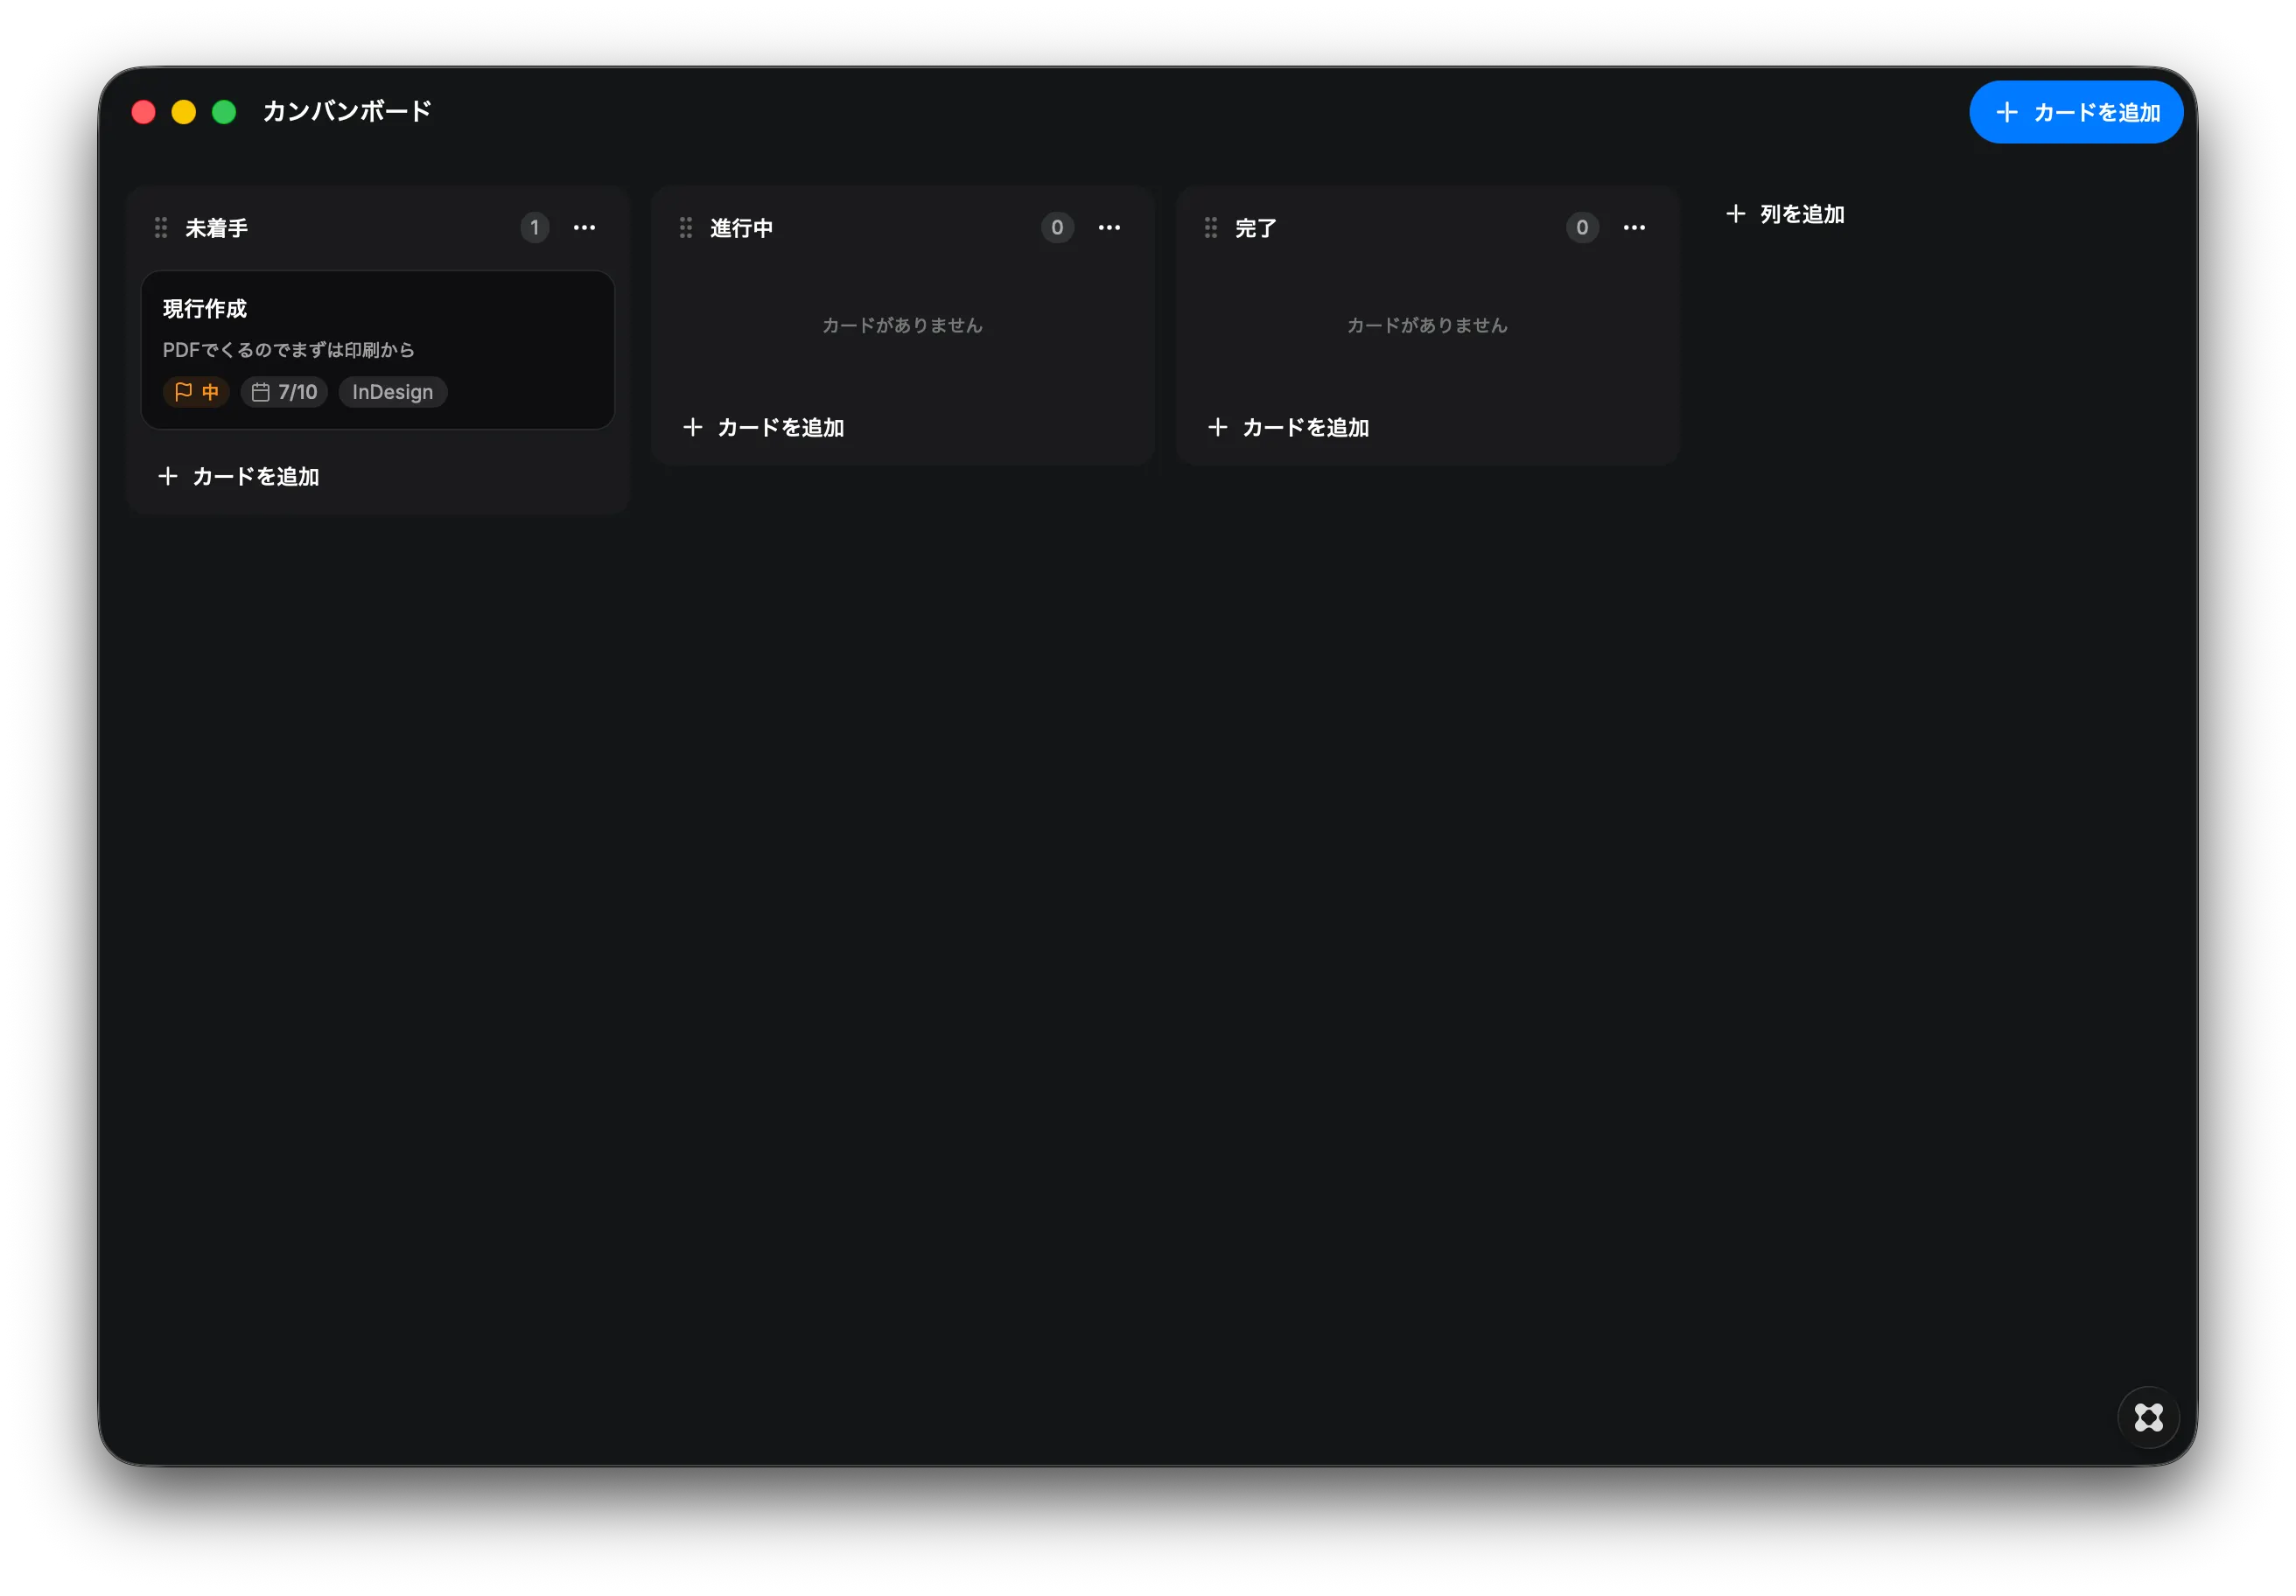Screen dimensions: 2296x1596
Task: Click the 完了 column title
Action: point(1255,228)
